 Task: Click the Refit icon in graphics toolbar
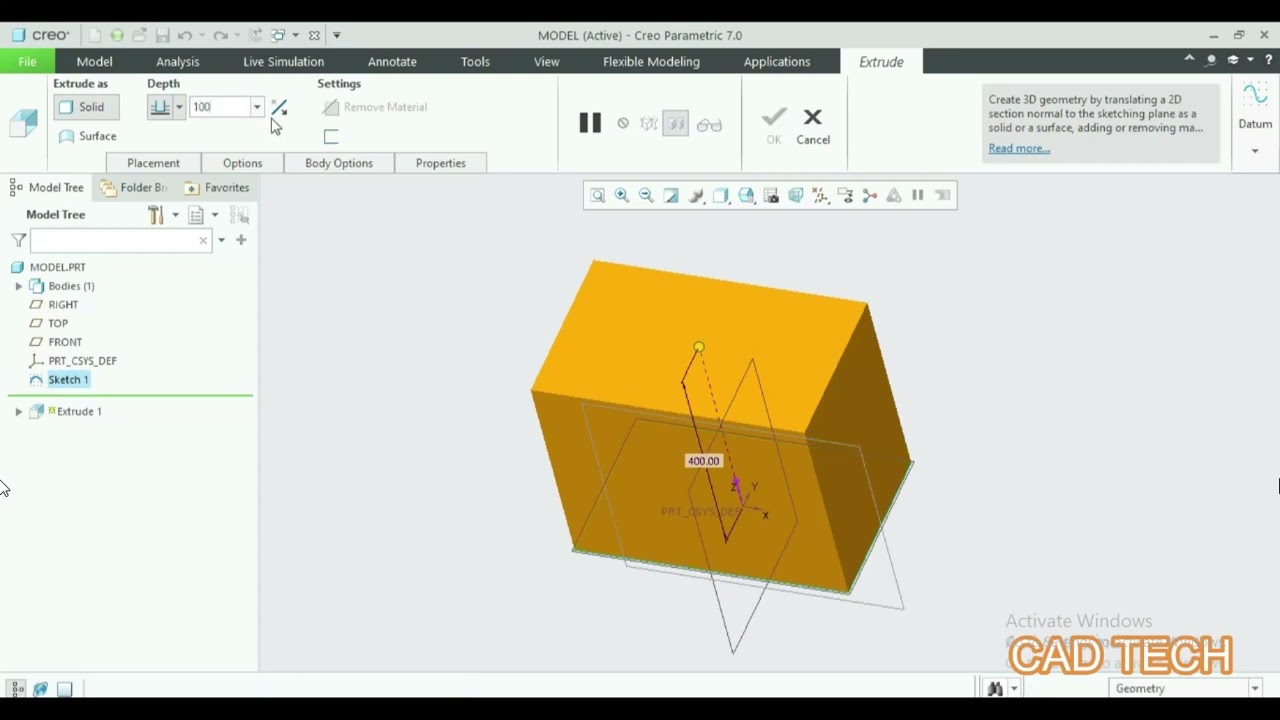597,195
